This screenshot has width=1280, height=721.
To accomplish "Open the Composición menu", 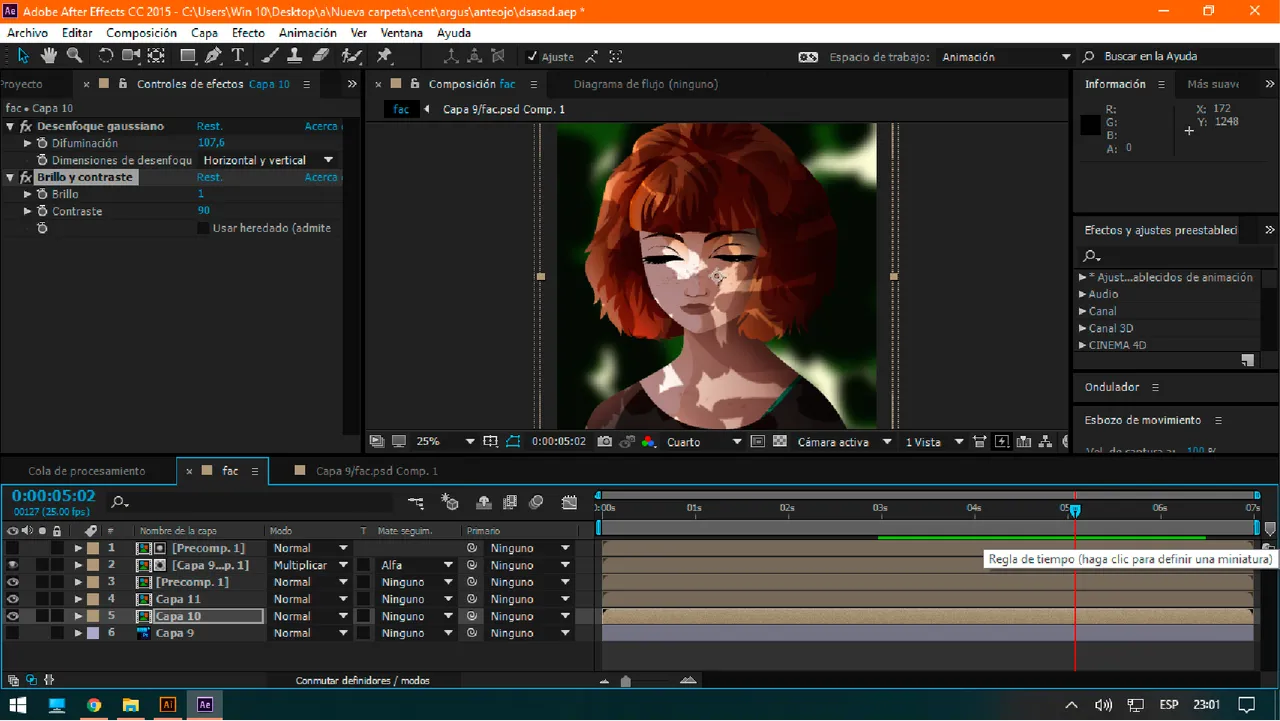I will point(141,33).
